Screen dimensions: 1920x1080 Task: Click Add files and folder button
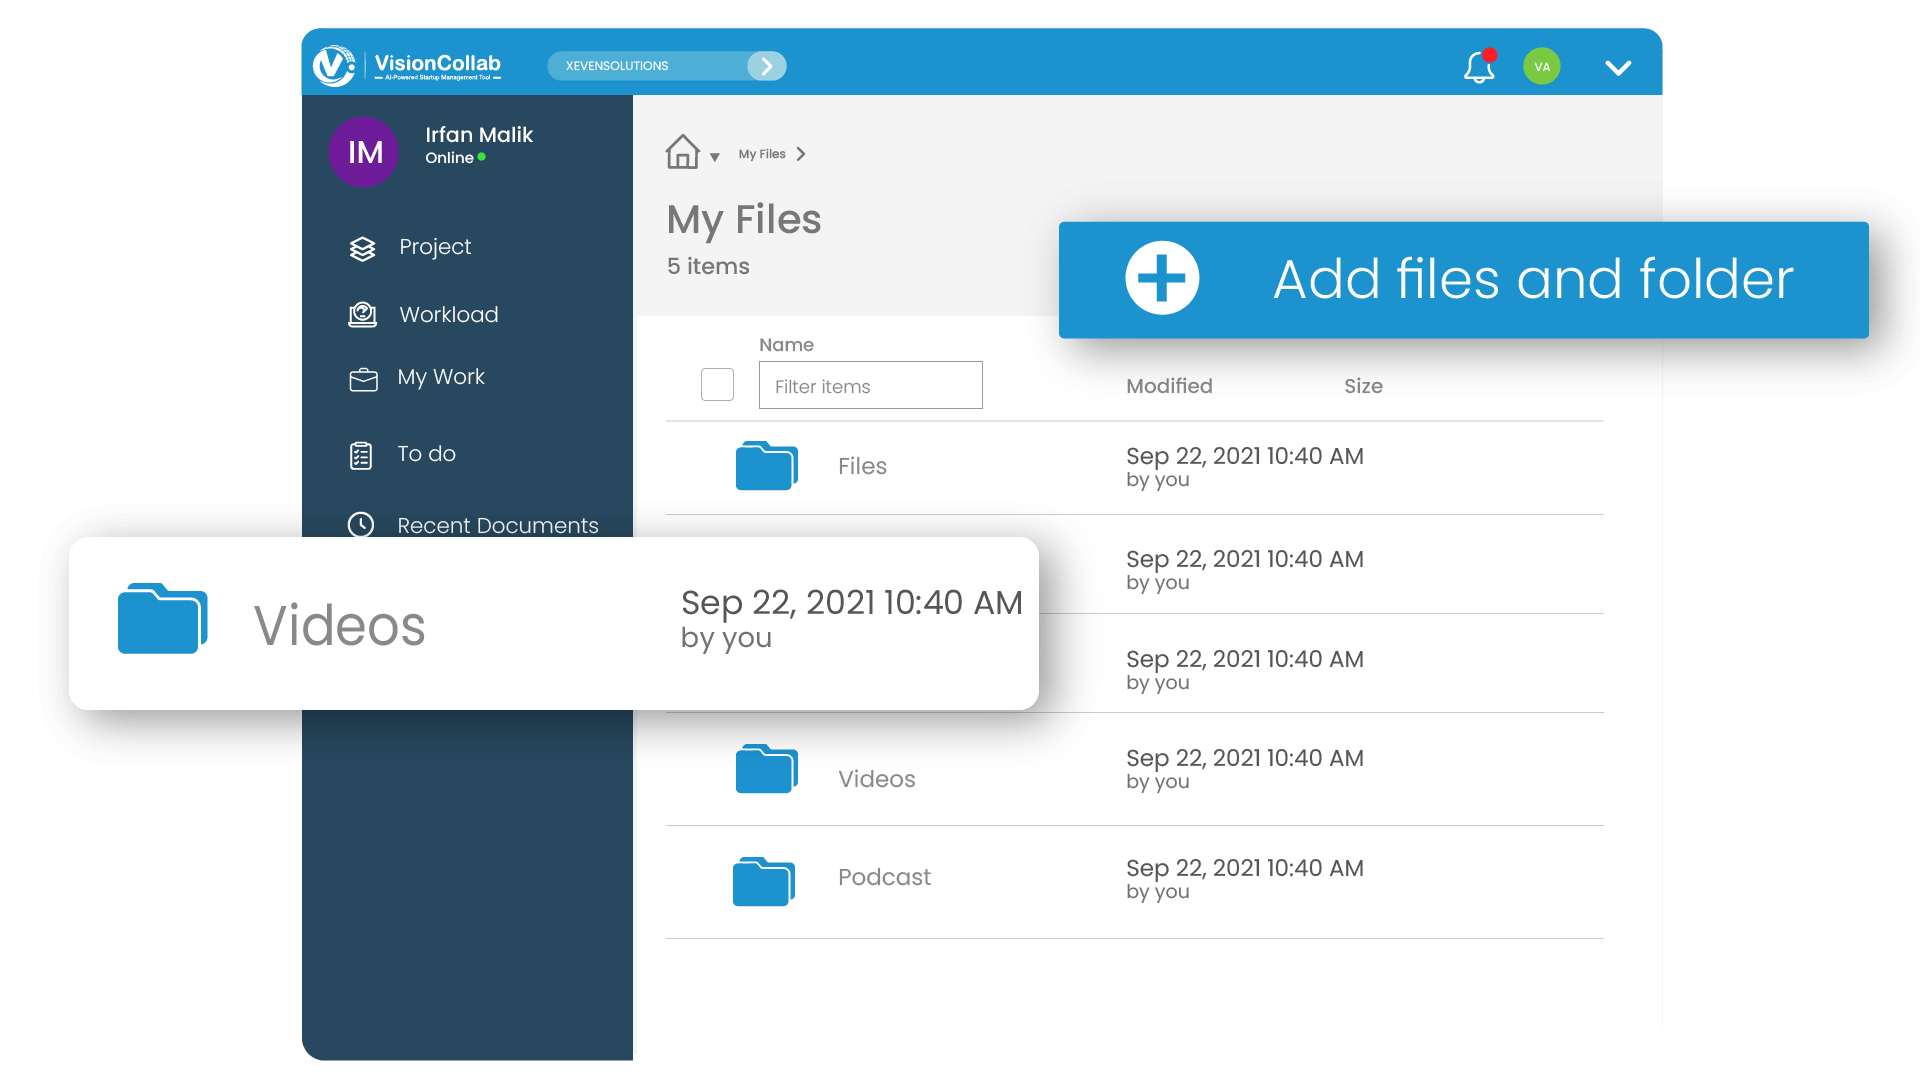tap(1532, 279)
